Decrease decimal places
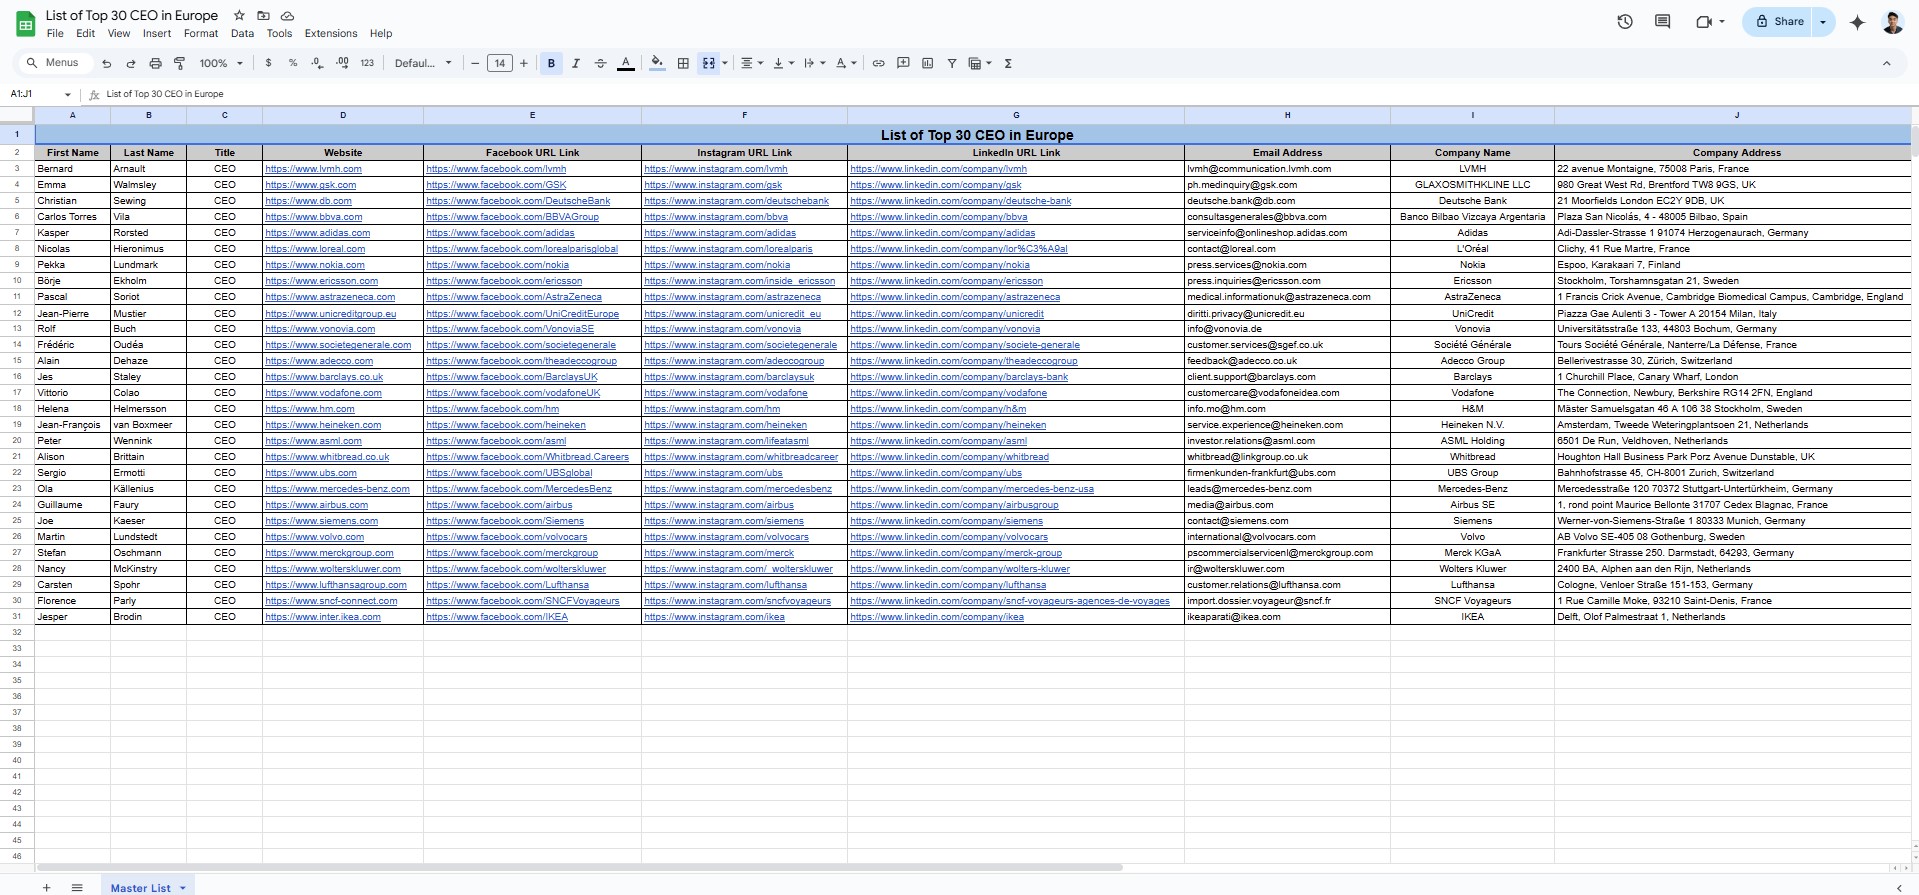Screen dimensions: 1919x895 [x=317, y=63]
